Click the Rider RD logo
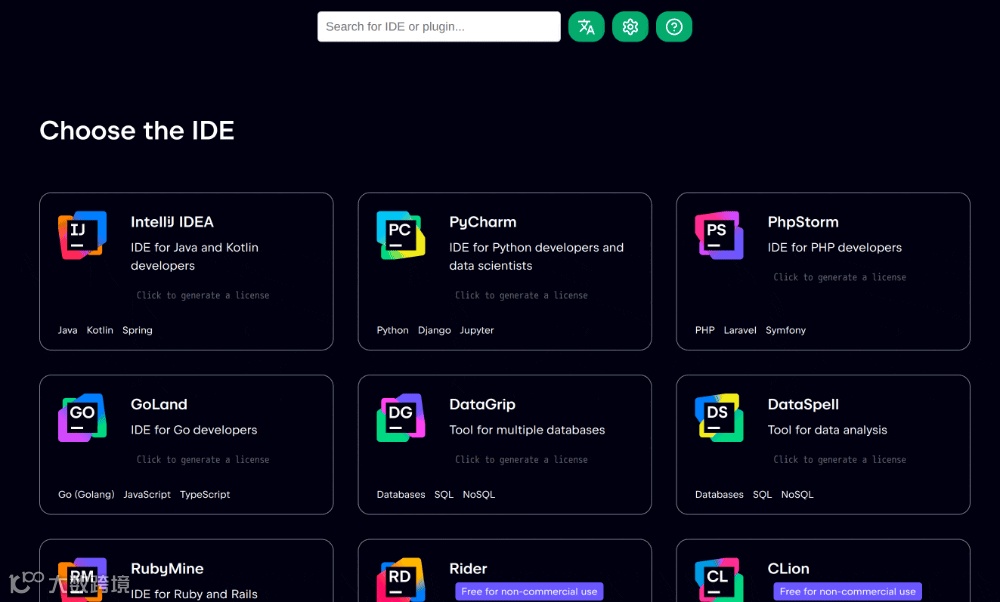Viewport: 1000px width, 602px height. [x=401, y=580]
